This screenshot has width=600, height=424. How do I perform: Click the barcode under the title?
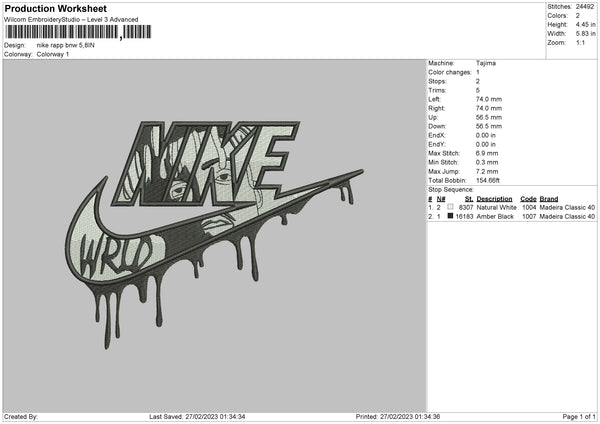[x=78, y=32]
